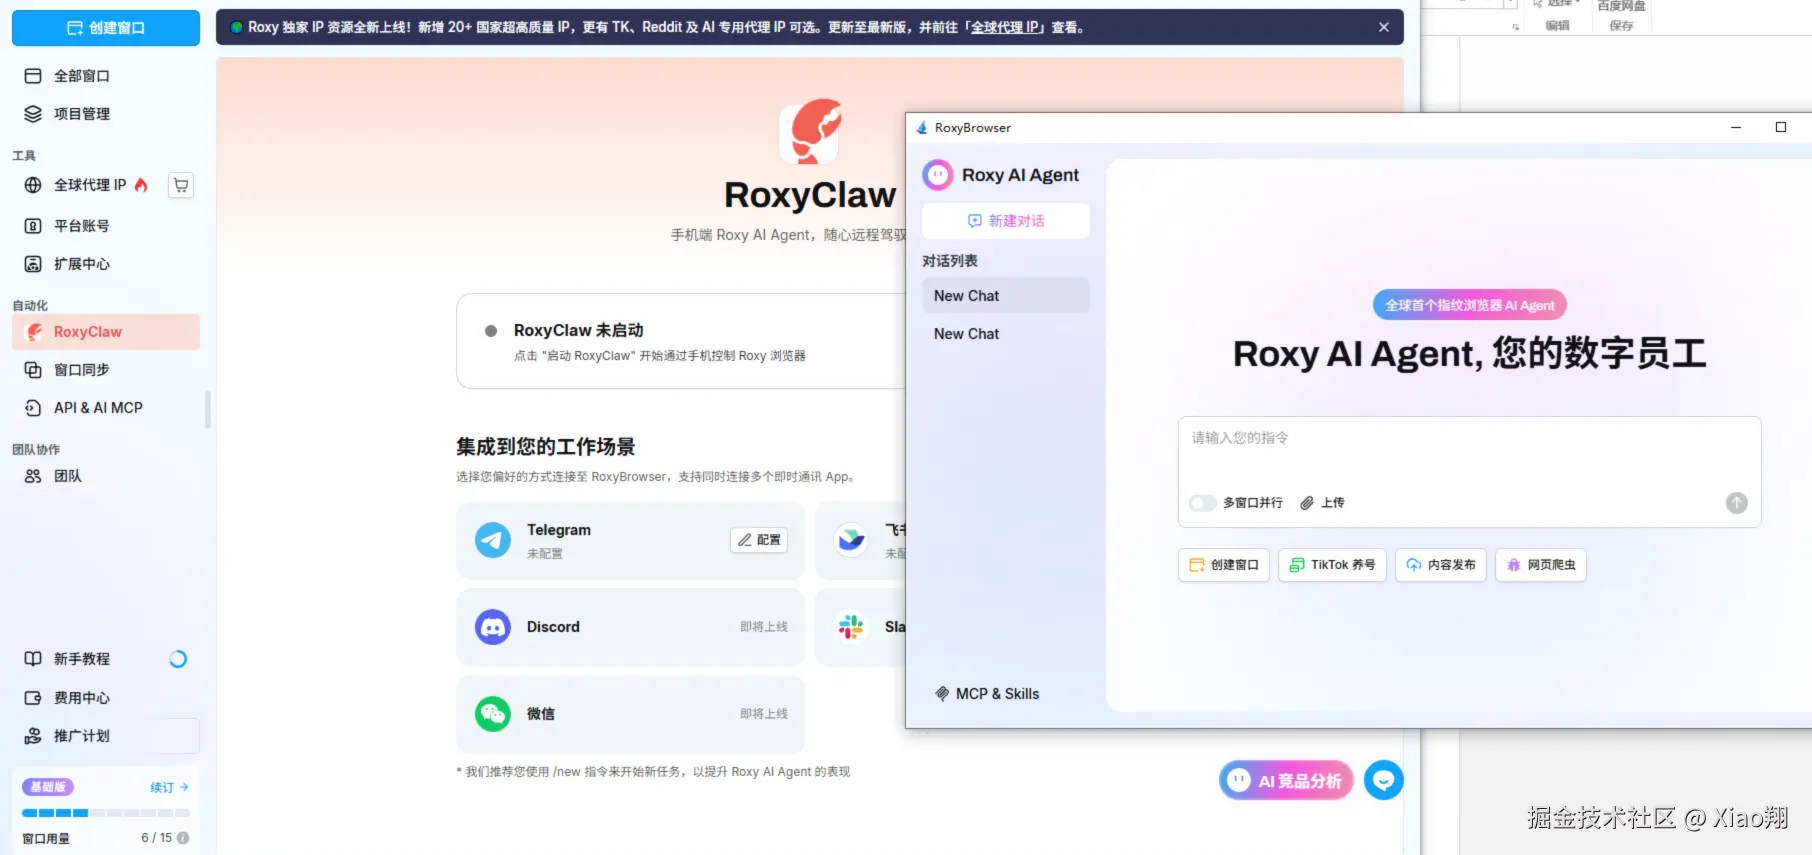The width and height of the screenshot is (1812, 855).
Task: Click the circular progress icon beside 新手教程
Action: tap(178, 659)
